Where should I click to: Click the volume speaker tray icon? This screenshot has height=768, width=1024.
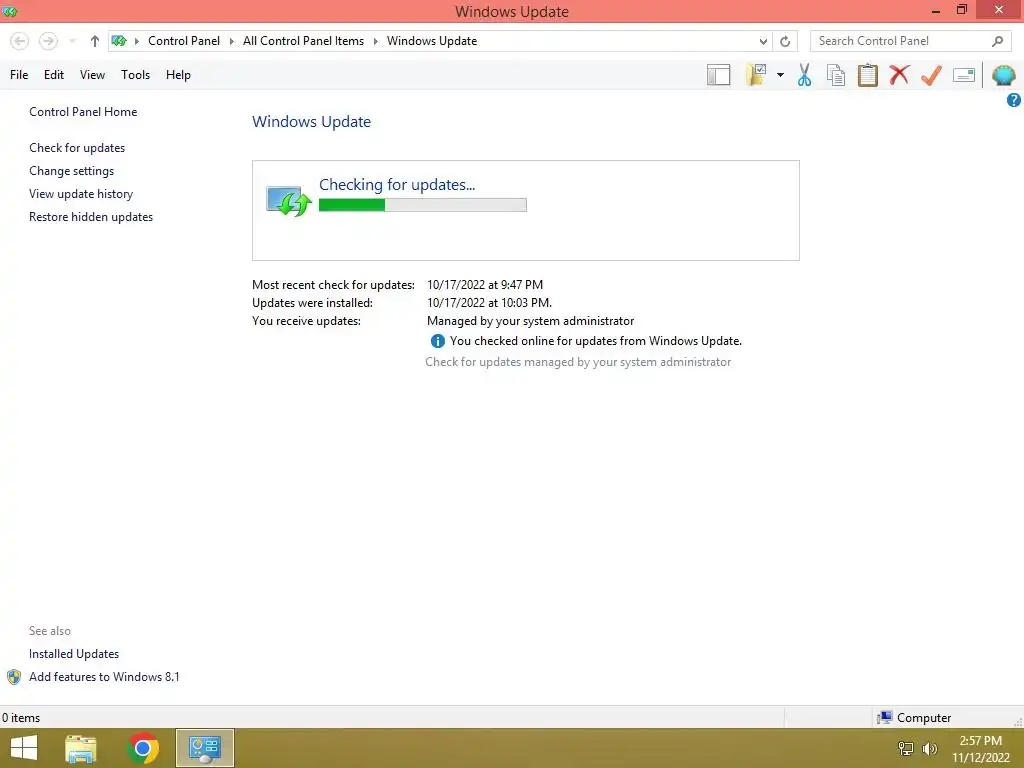(929, 748)
